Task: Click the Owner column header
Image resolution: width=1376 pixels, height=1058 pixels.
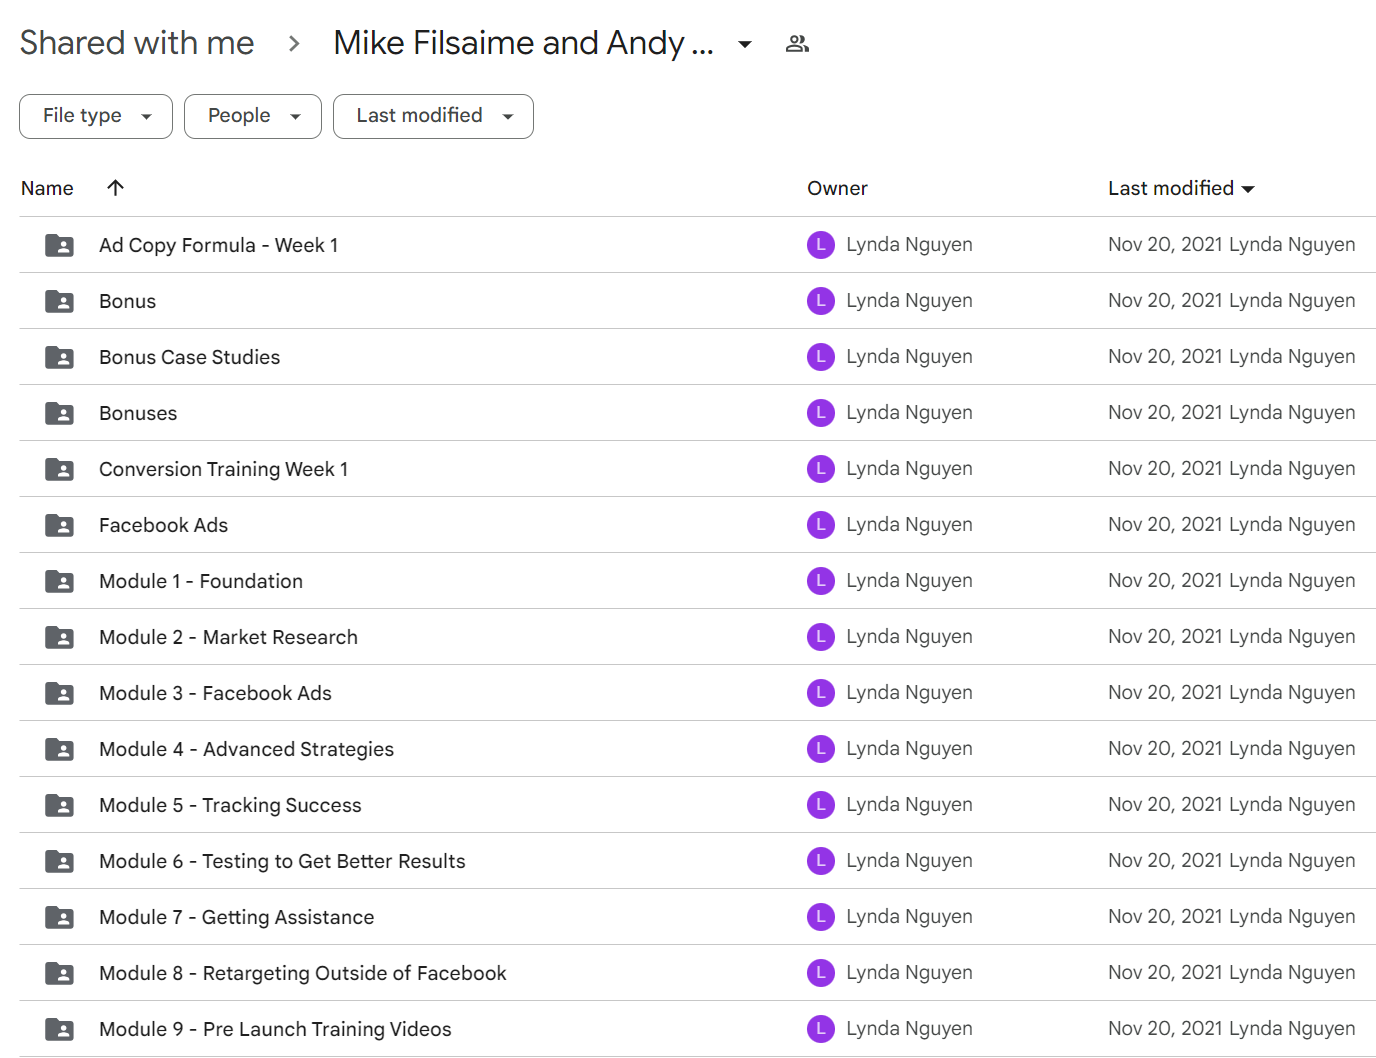Action: (837, 188)
